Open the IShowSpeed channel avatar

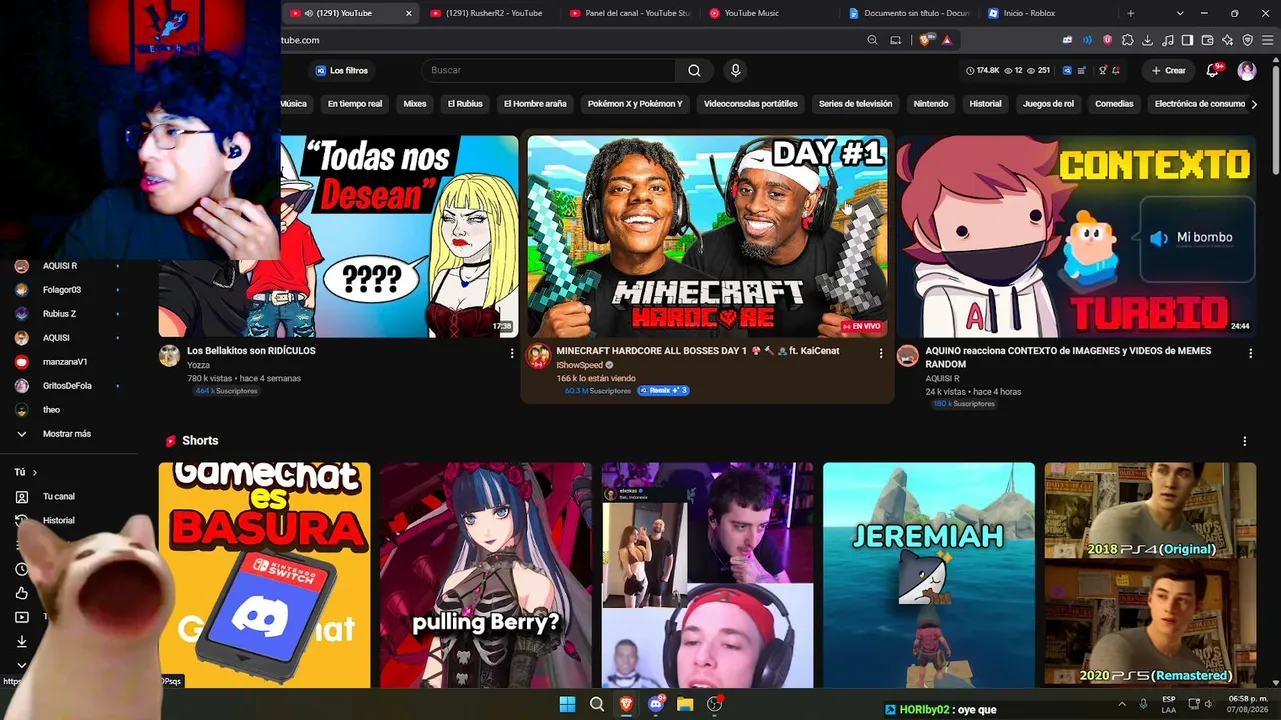538,356
